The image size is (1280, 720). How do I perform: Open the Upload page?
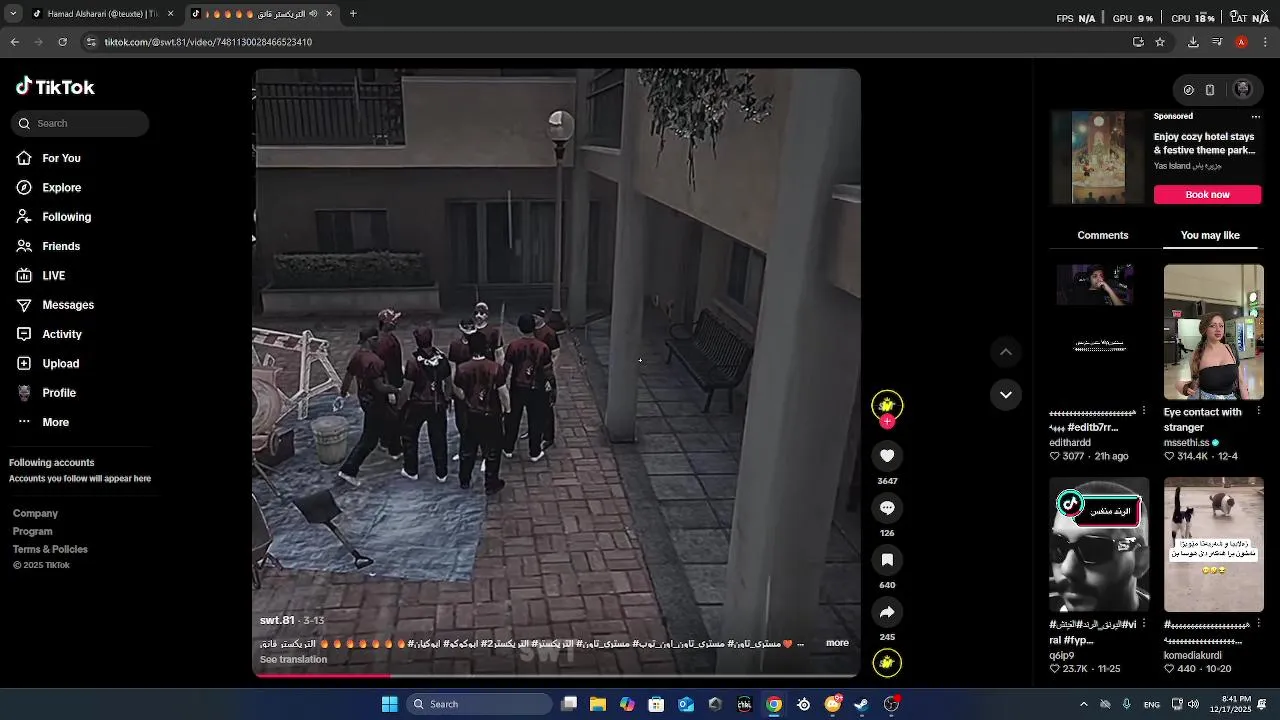click(x=60, y=364)
